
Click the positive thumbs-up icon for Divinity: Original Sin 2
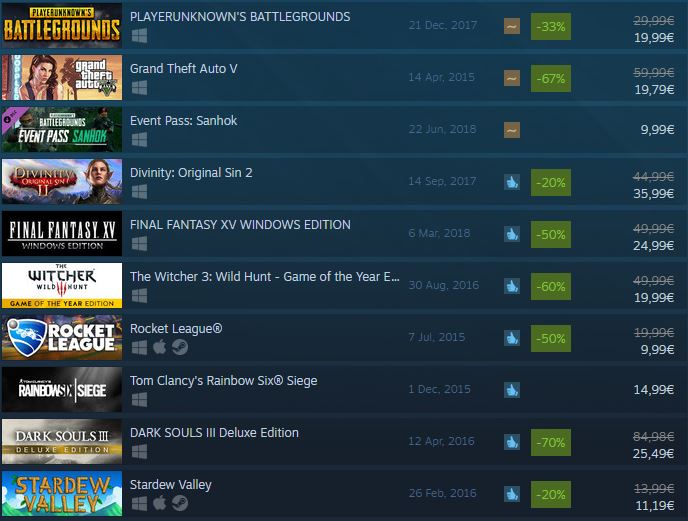tap(512, 182)
